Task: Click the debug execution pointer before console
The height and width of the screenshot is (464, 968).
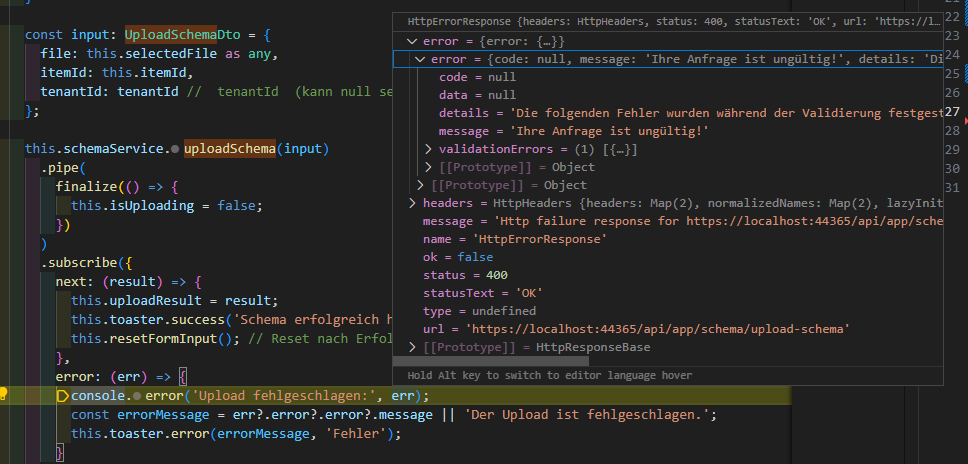Action: (x=62, y=396)
